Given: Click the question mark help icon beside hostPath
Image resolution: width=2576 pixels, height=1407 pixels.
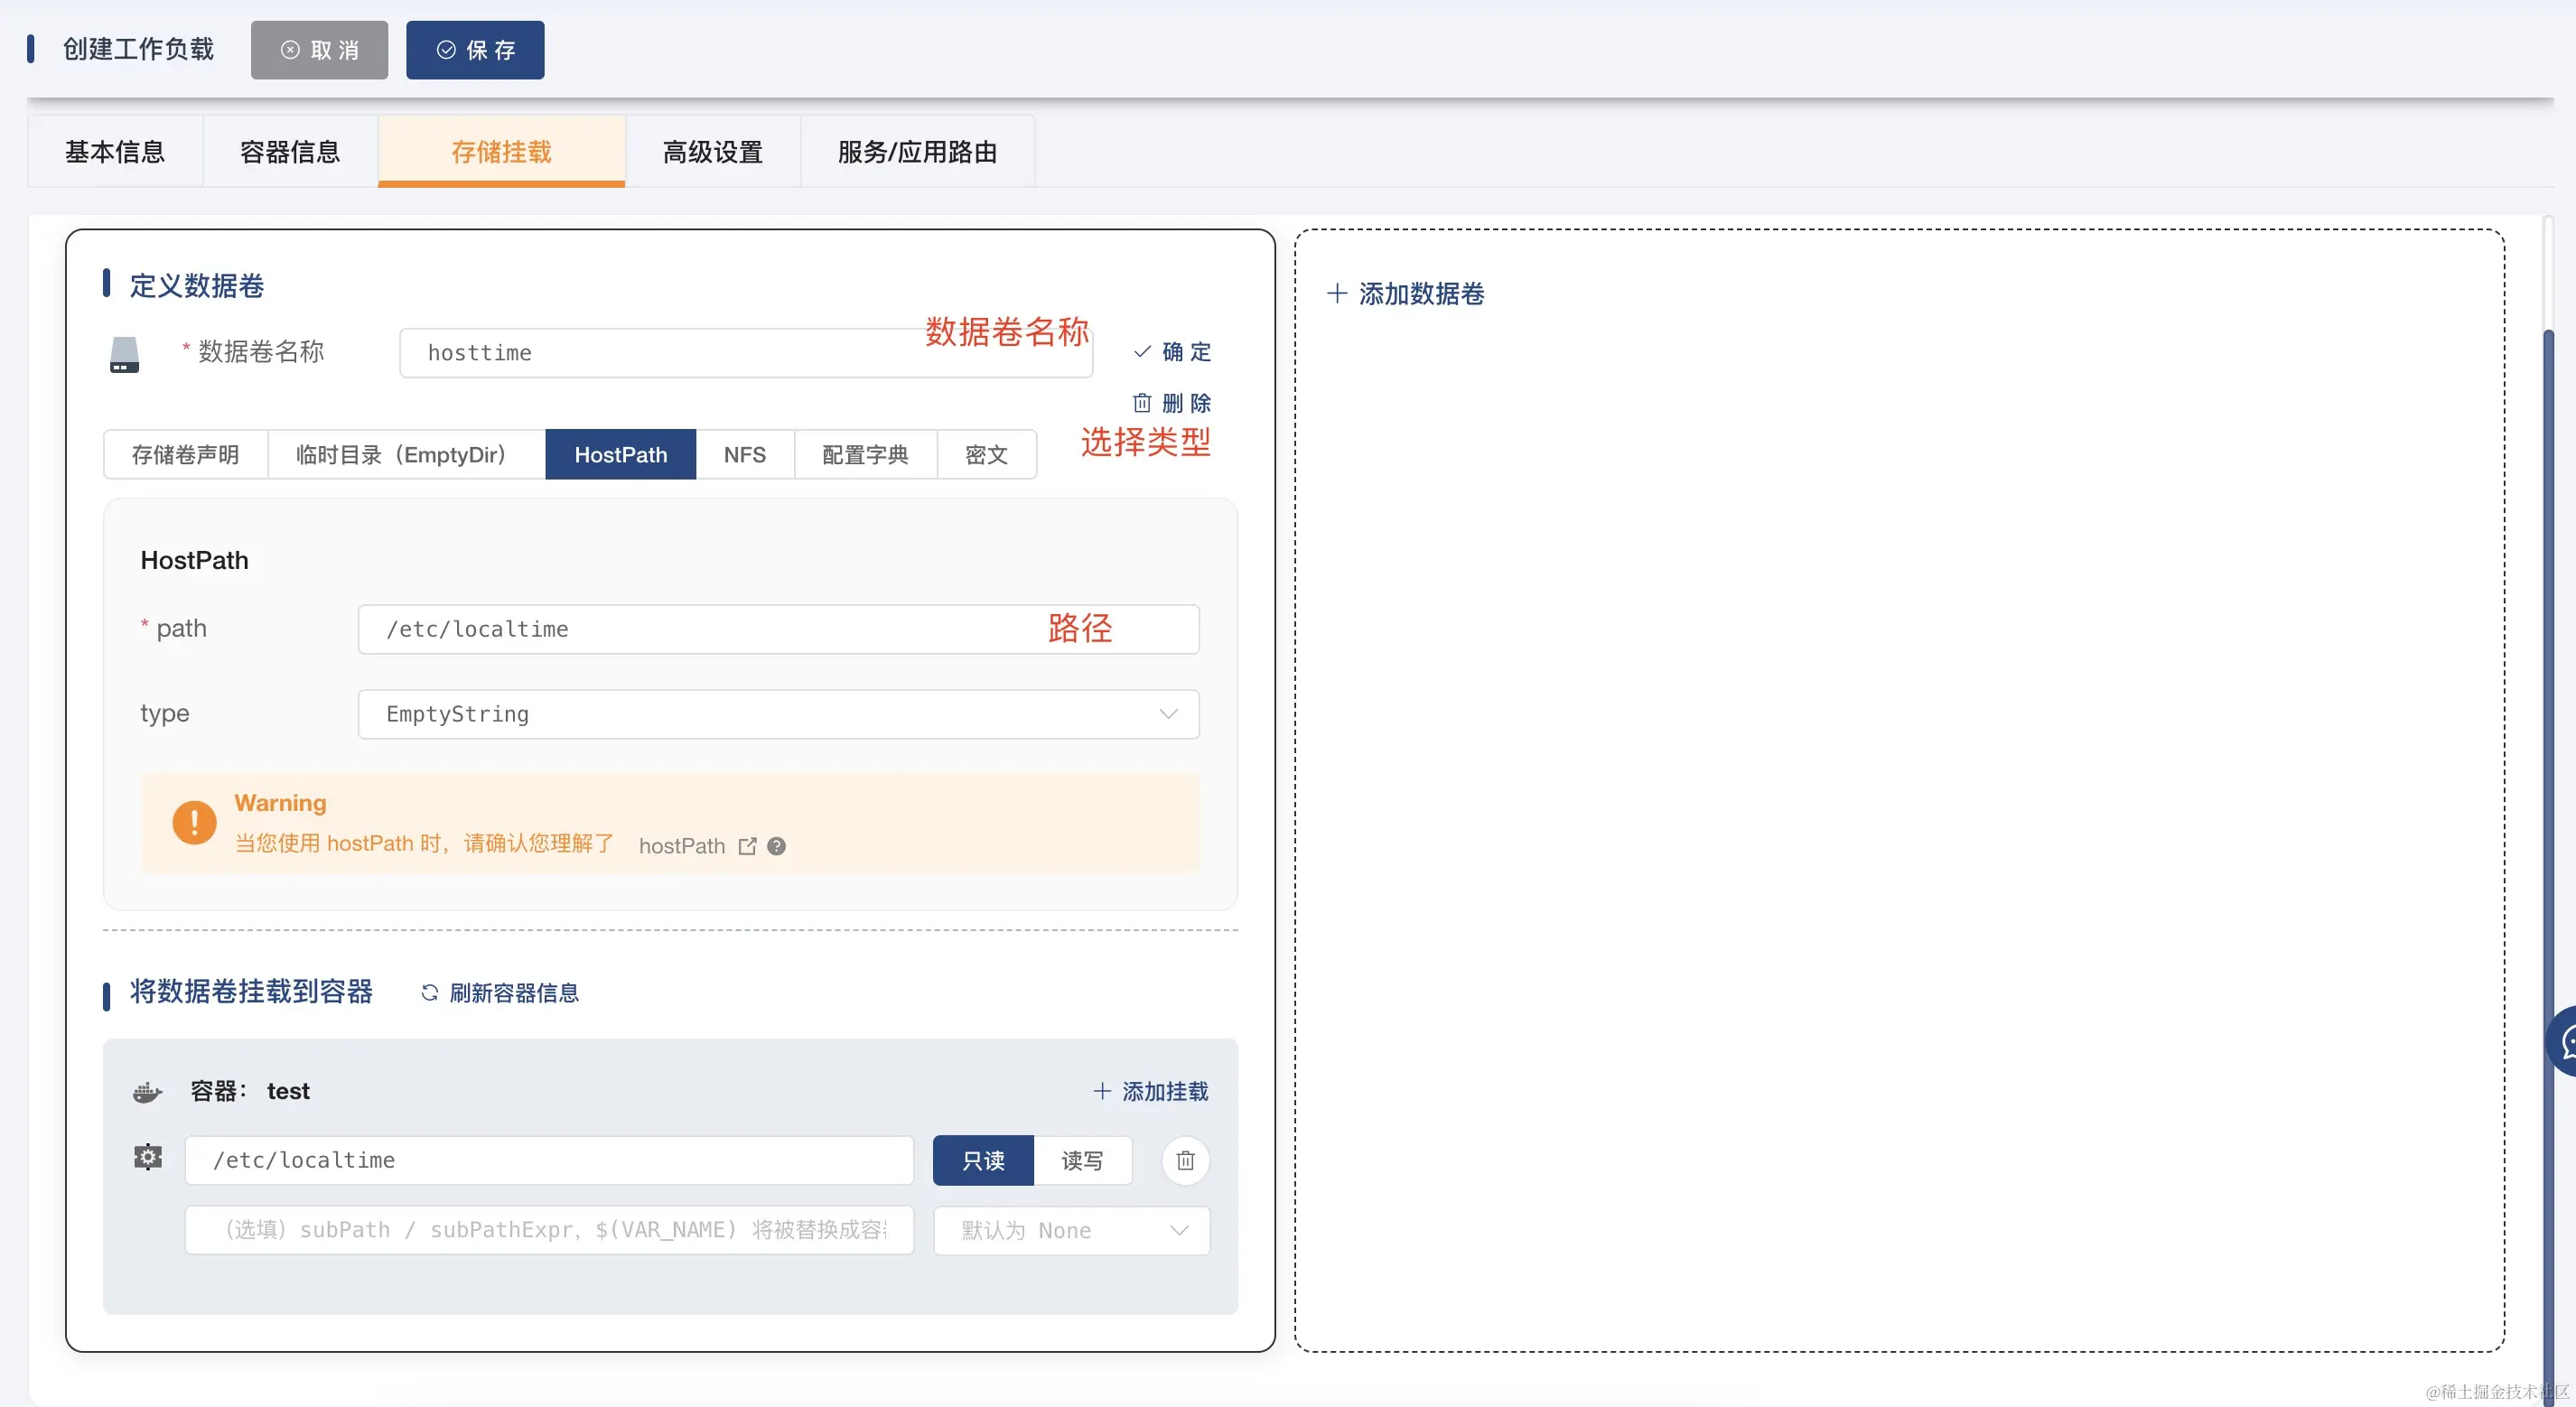Looking at the screenshot, I should (776, 846).
